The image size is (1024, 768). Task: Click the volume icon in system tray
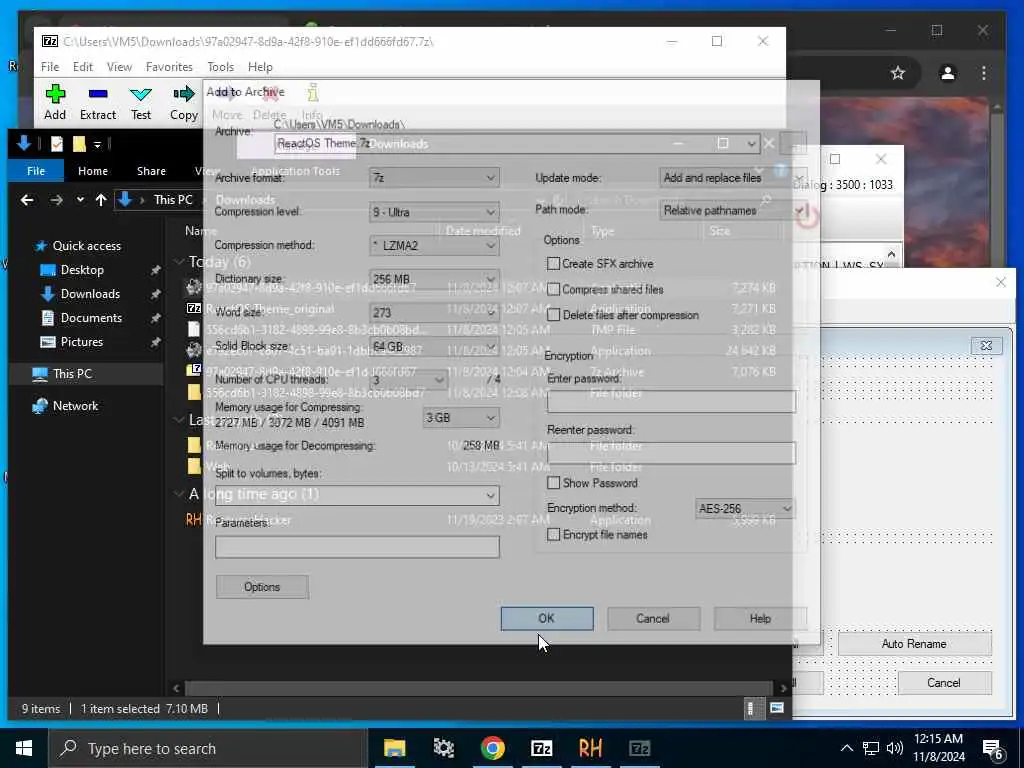tap(895, 748)
